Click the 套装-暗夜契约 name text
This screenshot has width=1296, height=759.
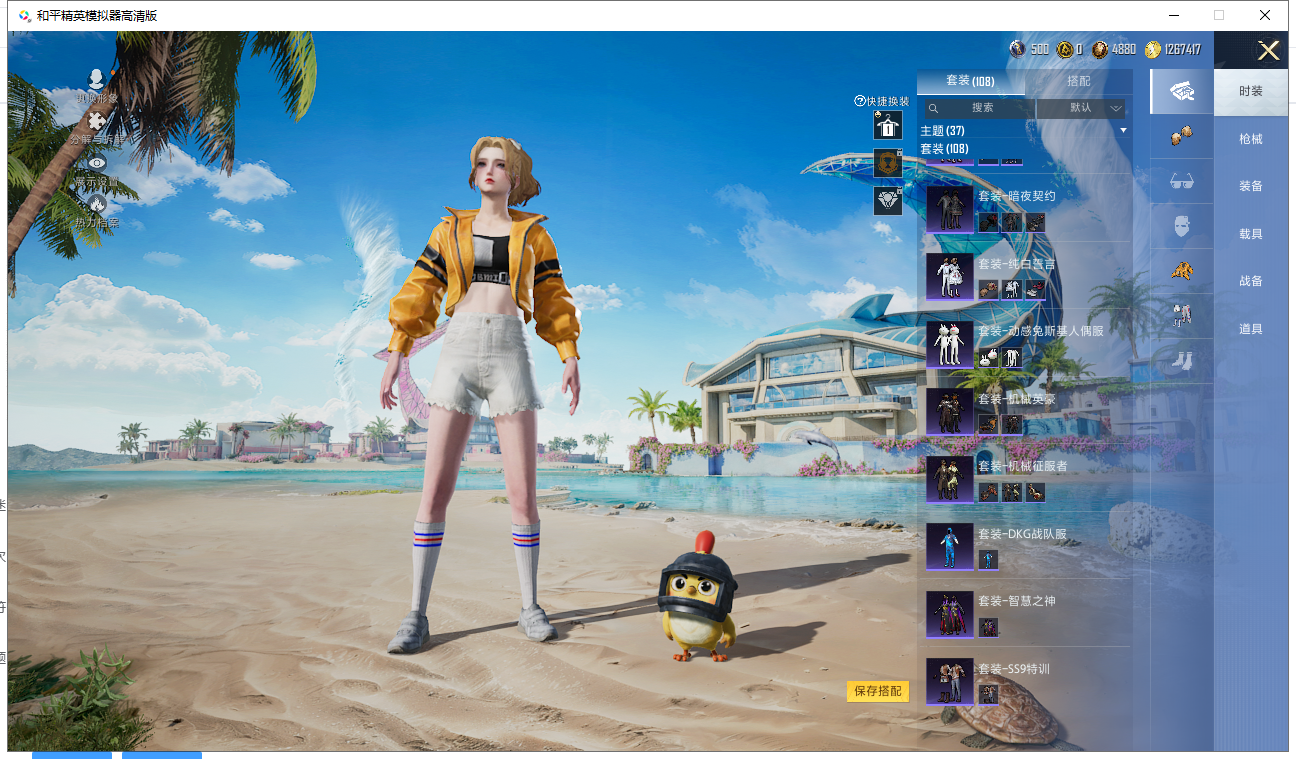1017,196
